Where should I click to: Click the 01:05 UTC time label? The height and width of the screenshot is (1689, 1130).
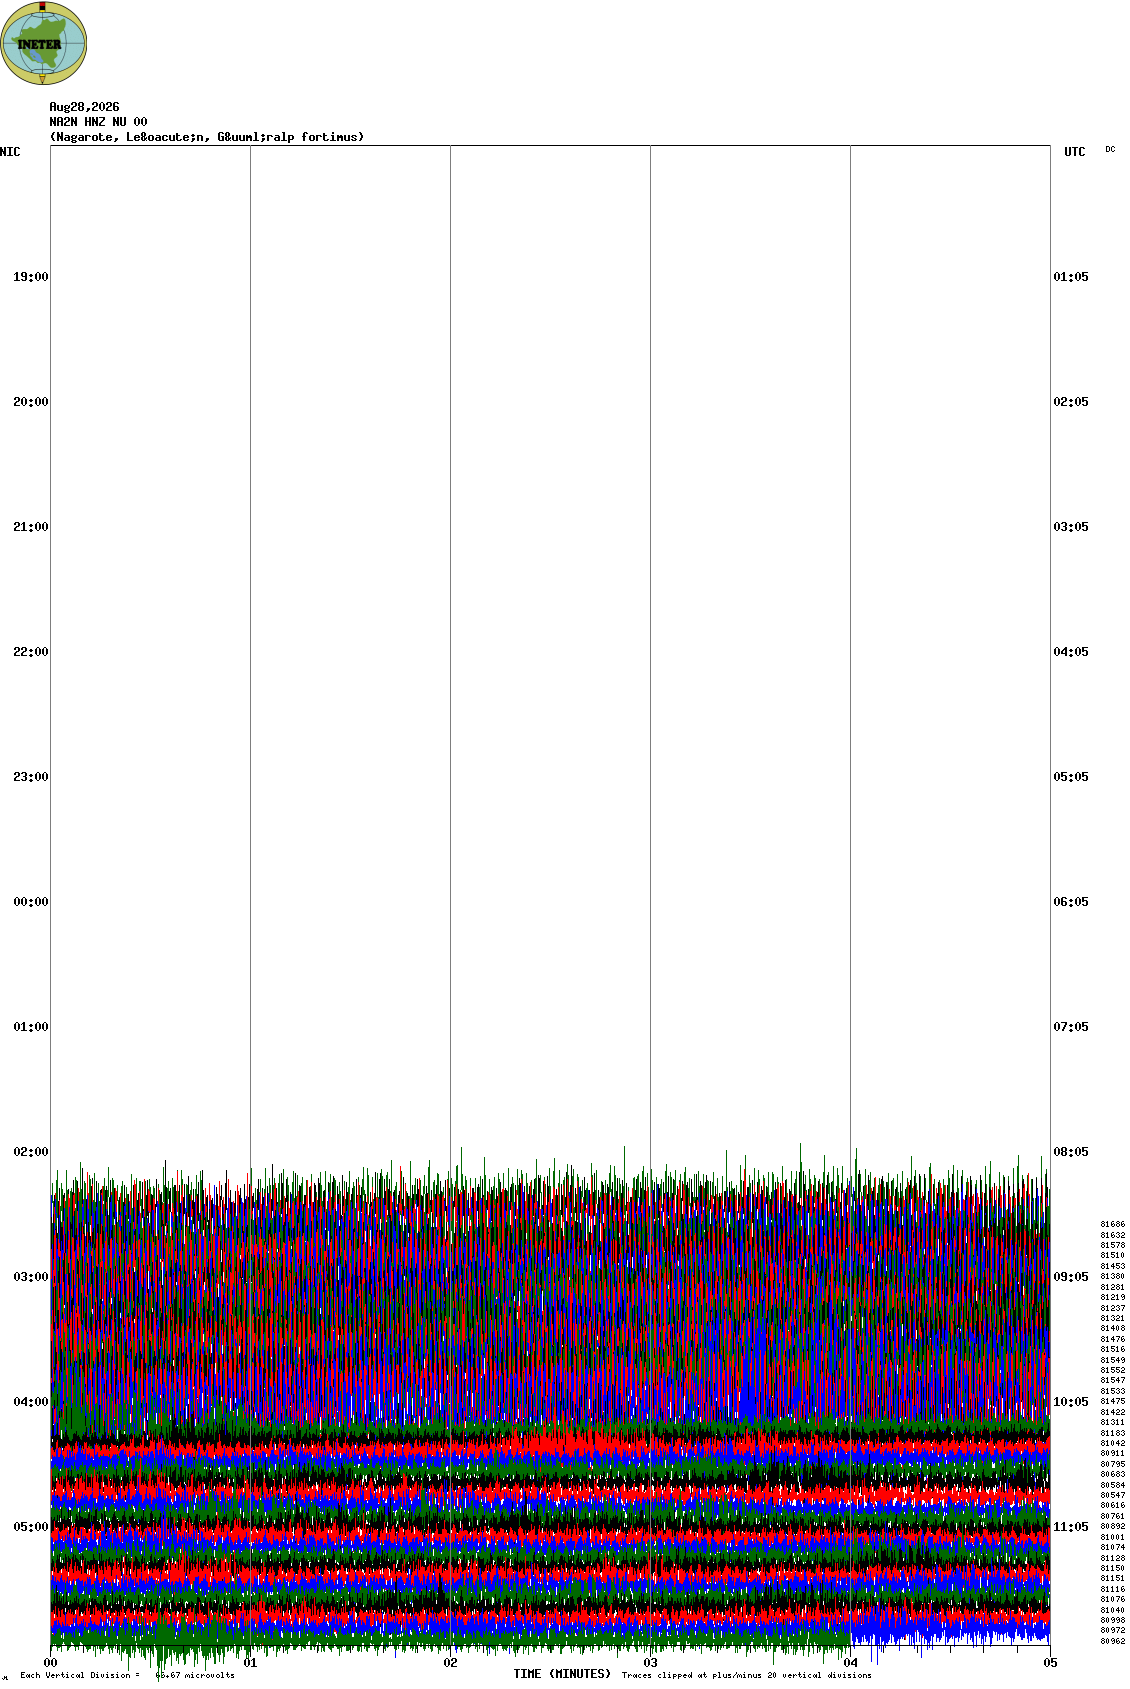[1071, 277]
